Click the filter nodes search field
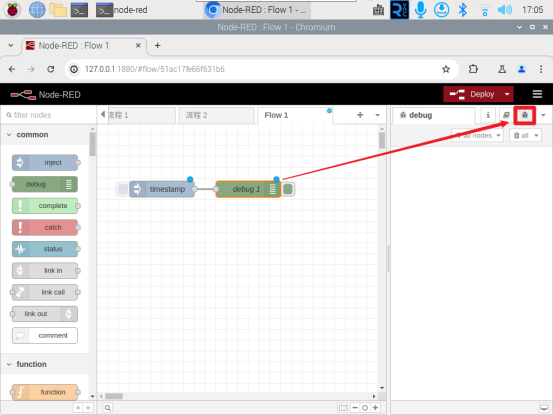553x415 pixels. (48, 115)
